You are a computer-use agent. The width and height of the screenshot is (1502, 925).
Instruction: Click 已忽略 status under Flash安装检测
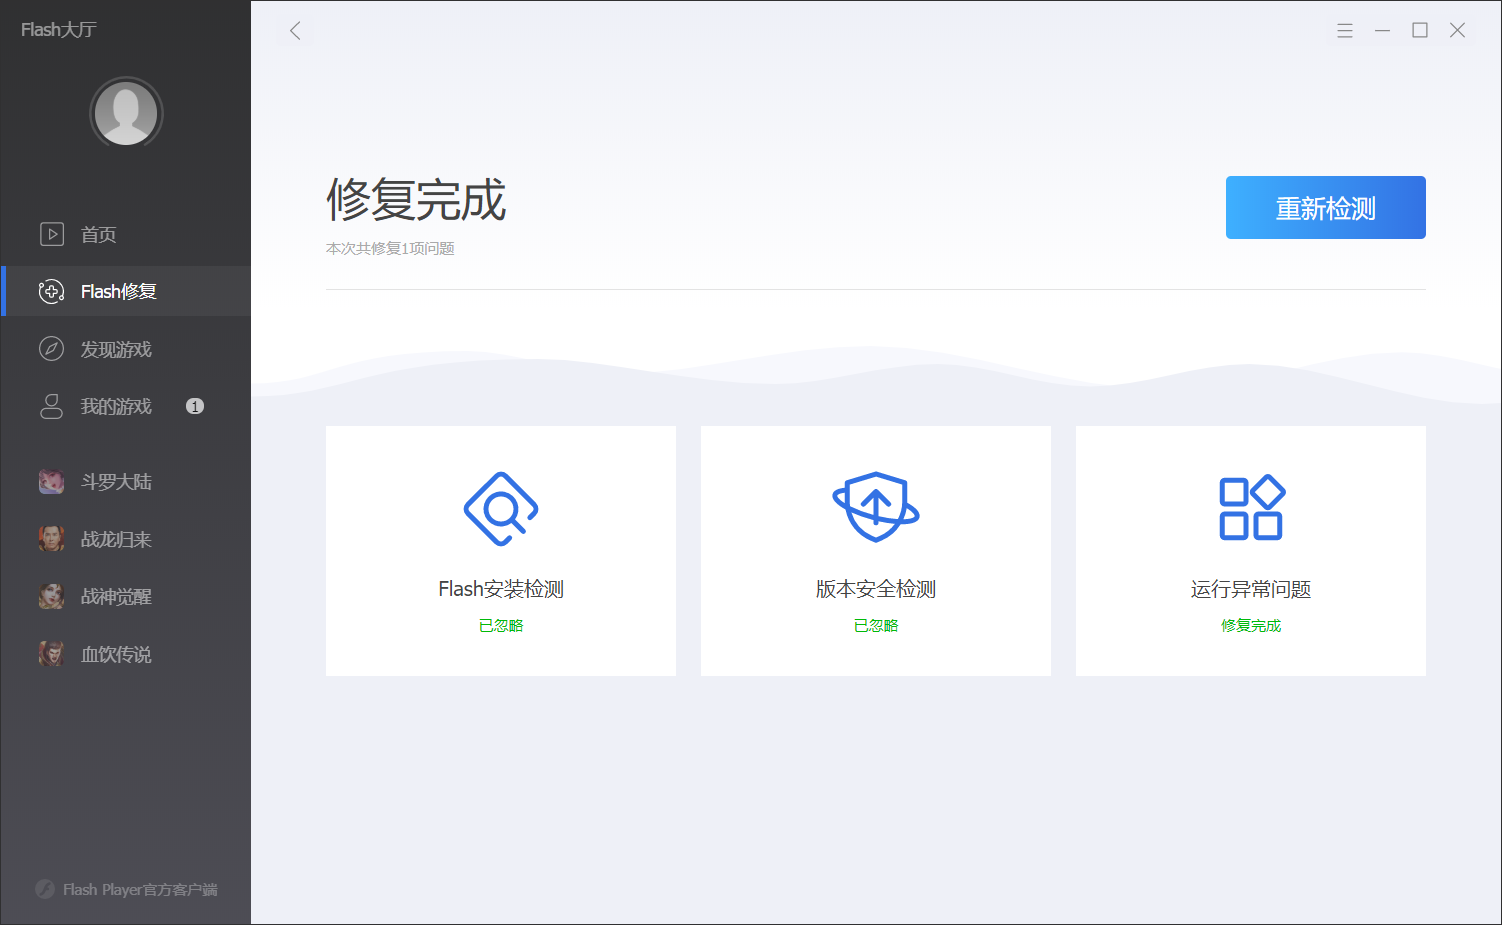pyautogui.click(x=501, y=626)
